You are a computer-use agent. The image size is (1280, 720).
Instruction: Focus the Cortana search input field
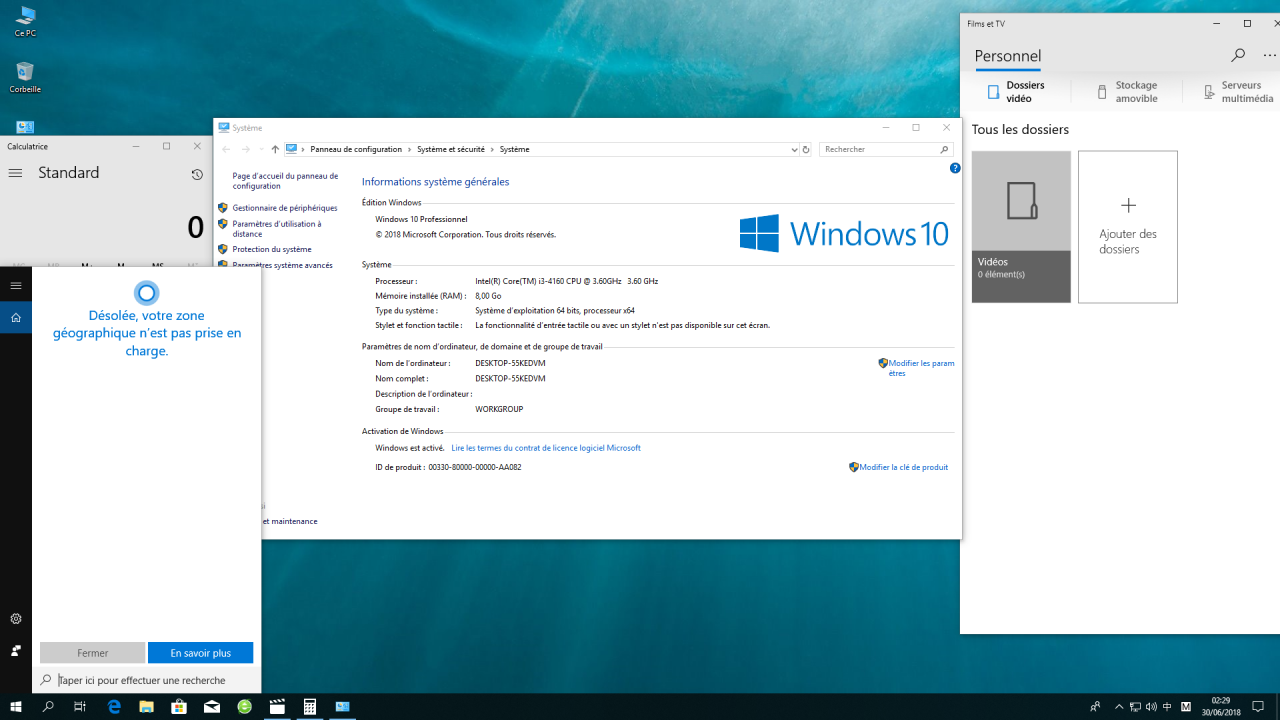pyautogui.click(x=146, y=680)
